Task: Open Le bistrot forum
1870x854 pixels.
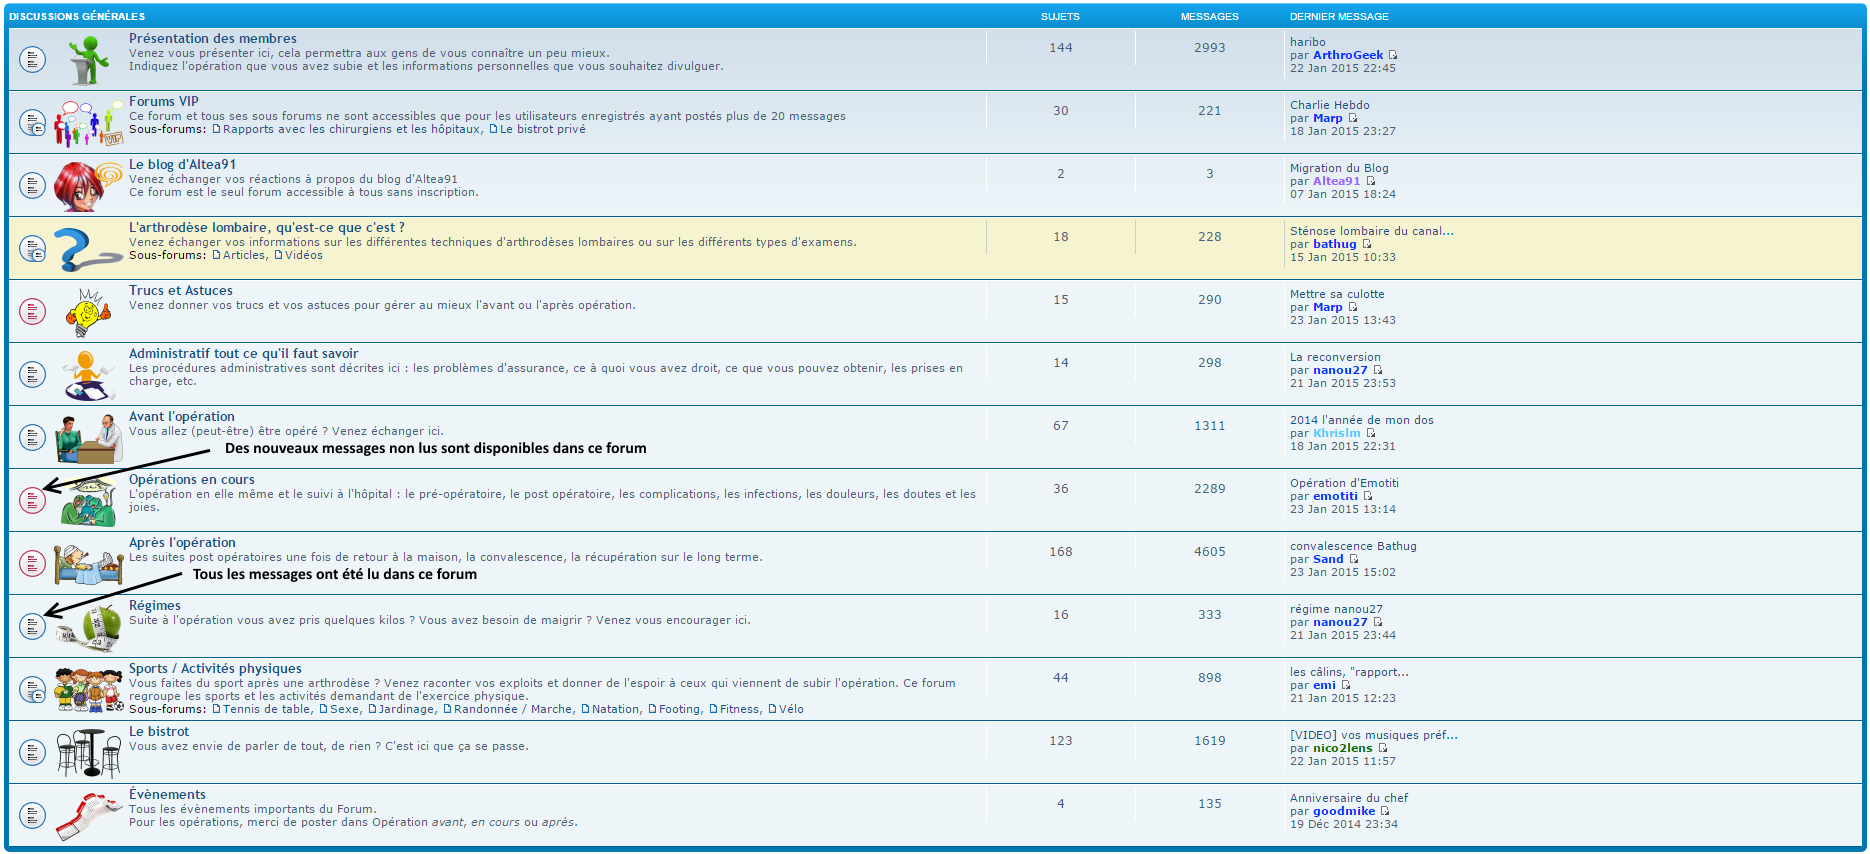Action: pyautogui.click(x=159, y=732)
